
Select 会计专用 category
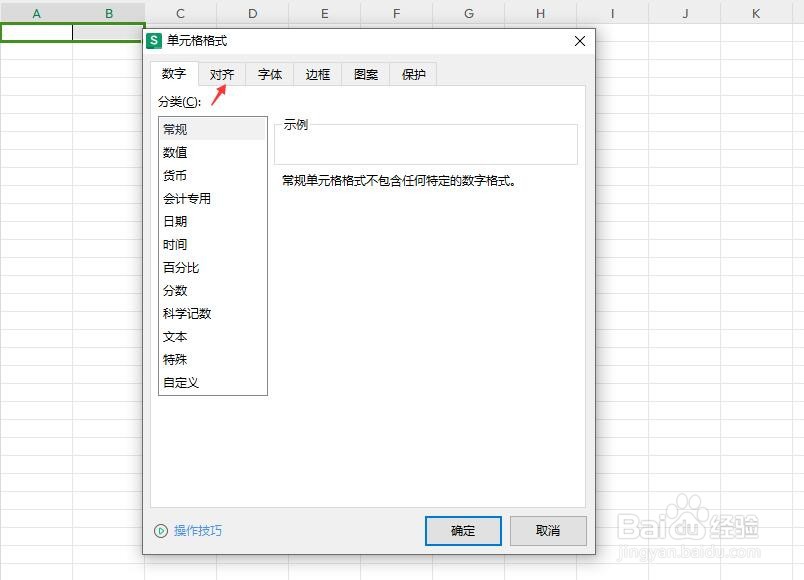click(x=213, y=198)
